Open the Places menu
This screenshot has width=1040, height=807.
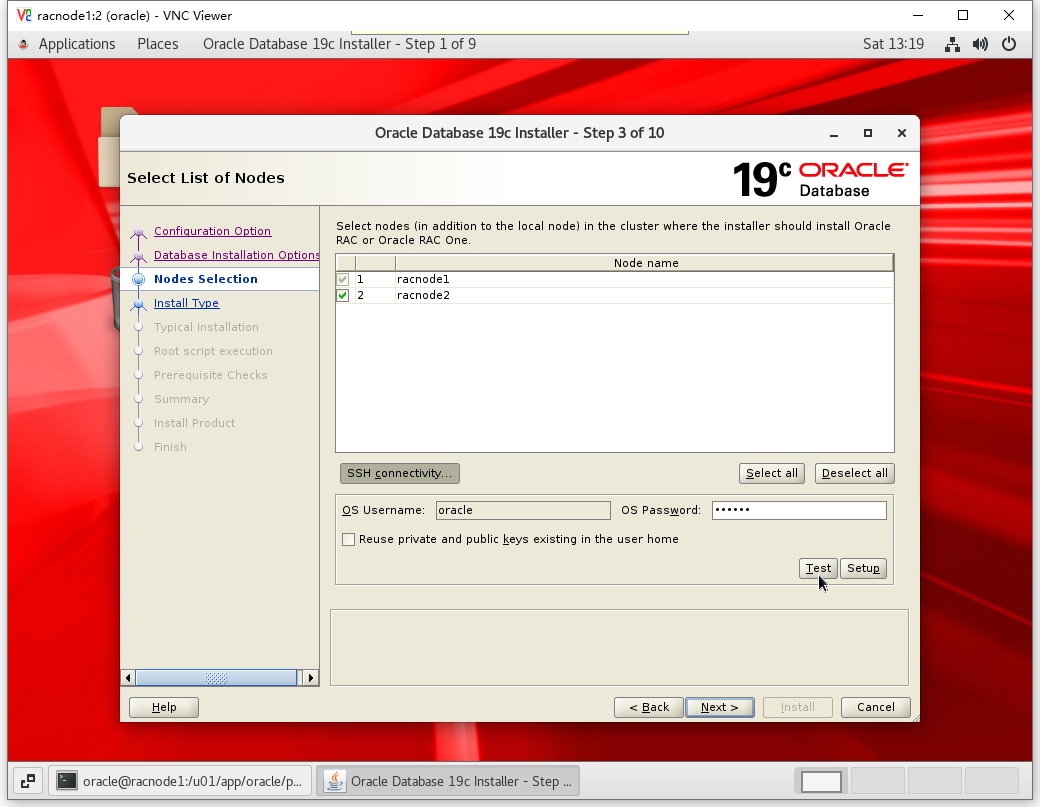pyautogui.click(x=158, y=44)
